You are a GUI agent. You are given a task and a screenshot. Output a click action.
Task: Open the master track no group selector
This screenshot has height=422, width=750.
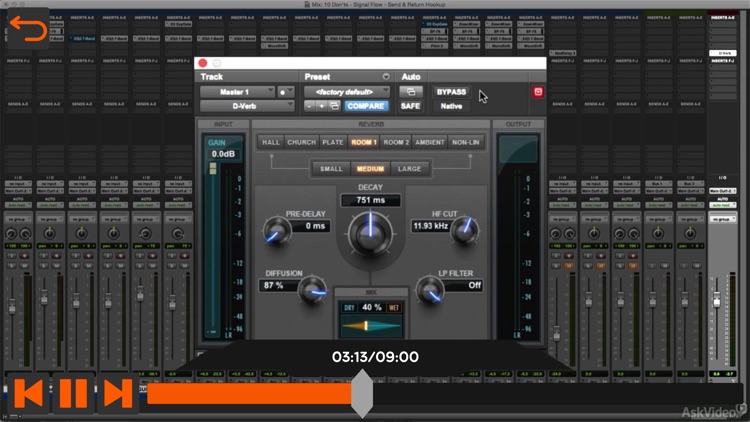723,219
